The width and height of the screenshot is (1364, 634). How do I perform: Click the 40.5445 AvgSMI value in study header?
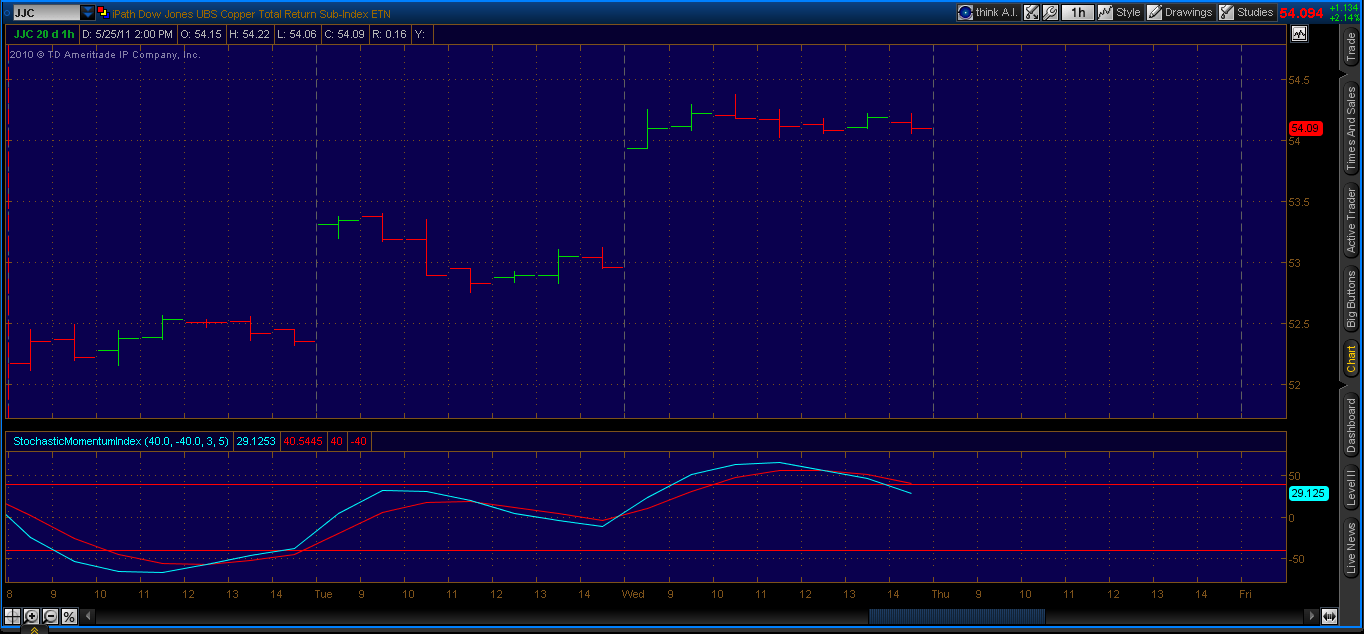[304, 440]
